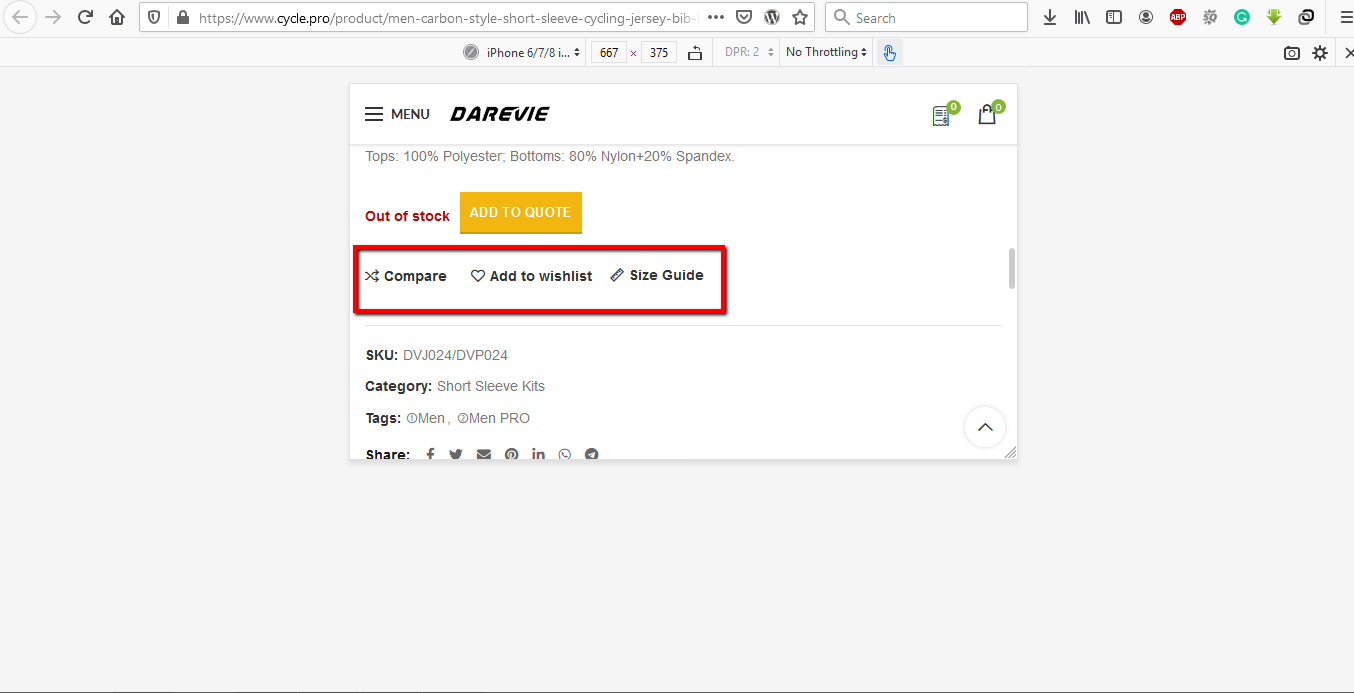The height and width of the screenshot is (693, 1354).
Task: Open the DPR pixel ratio dropdown
Action: click(747, 52)
